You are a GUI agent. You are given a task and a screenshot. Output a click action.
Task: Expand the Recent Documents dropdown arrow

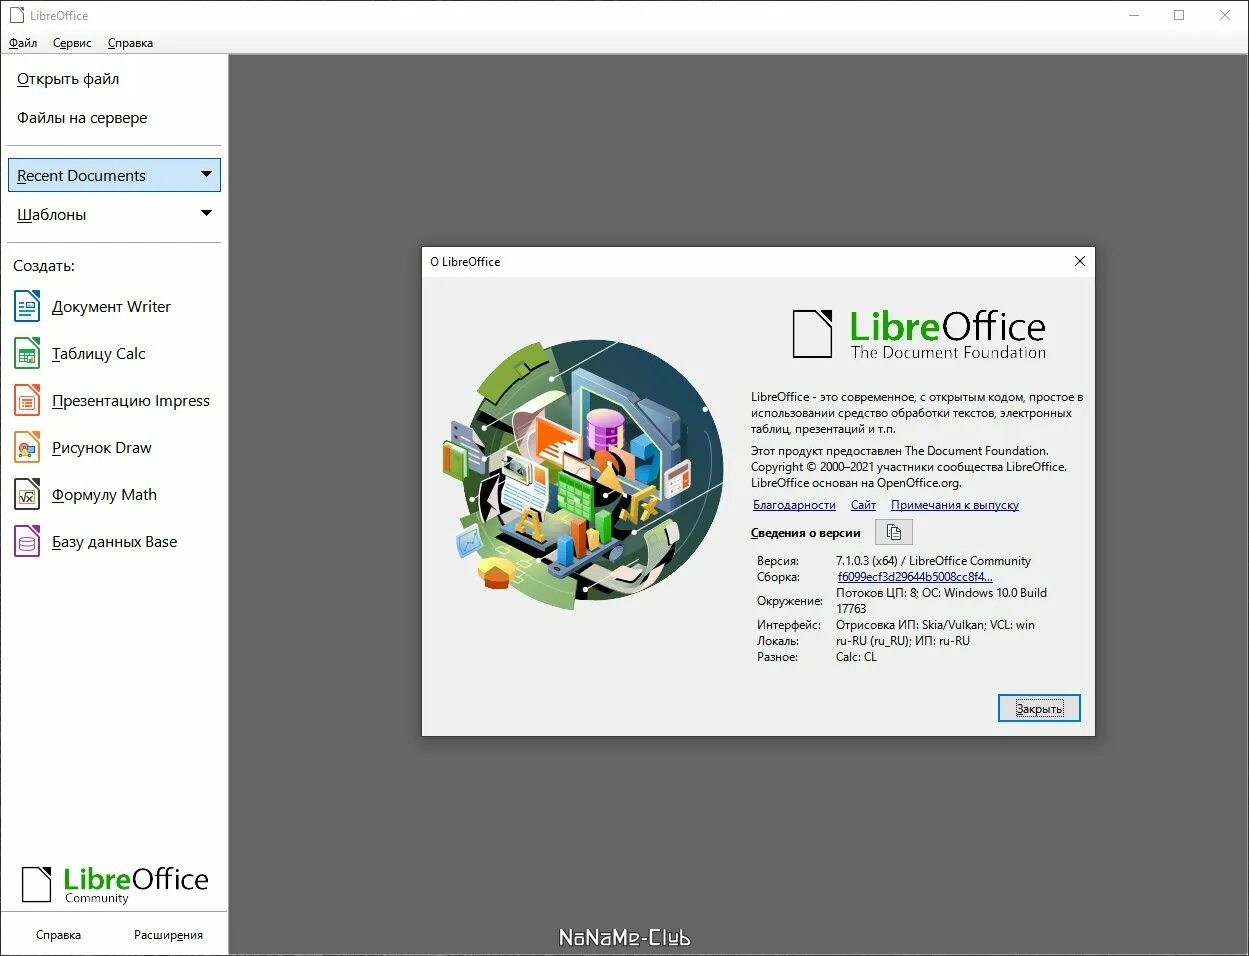coord(206,174)
